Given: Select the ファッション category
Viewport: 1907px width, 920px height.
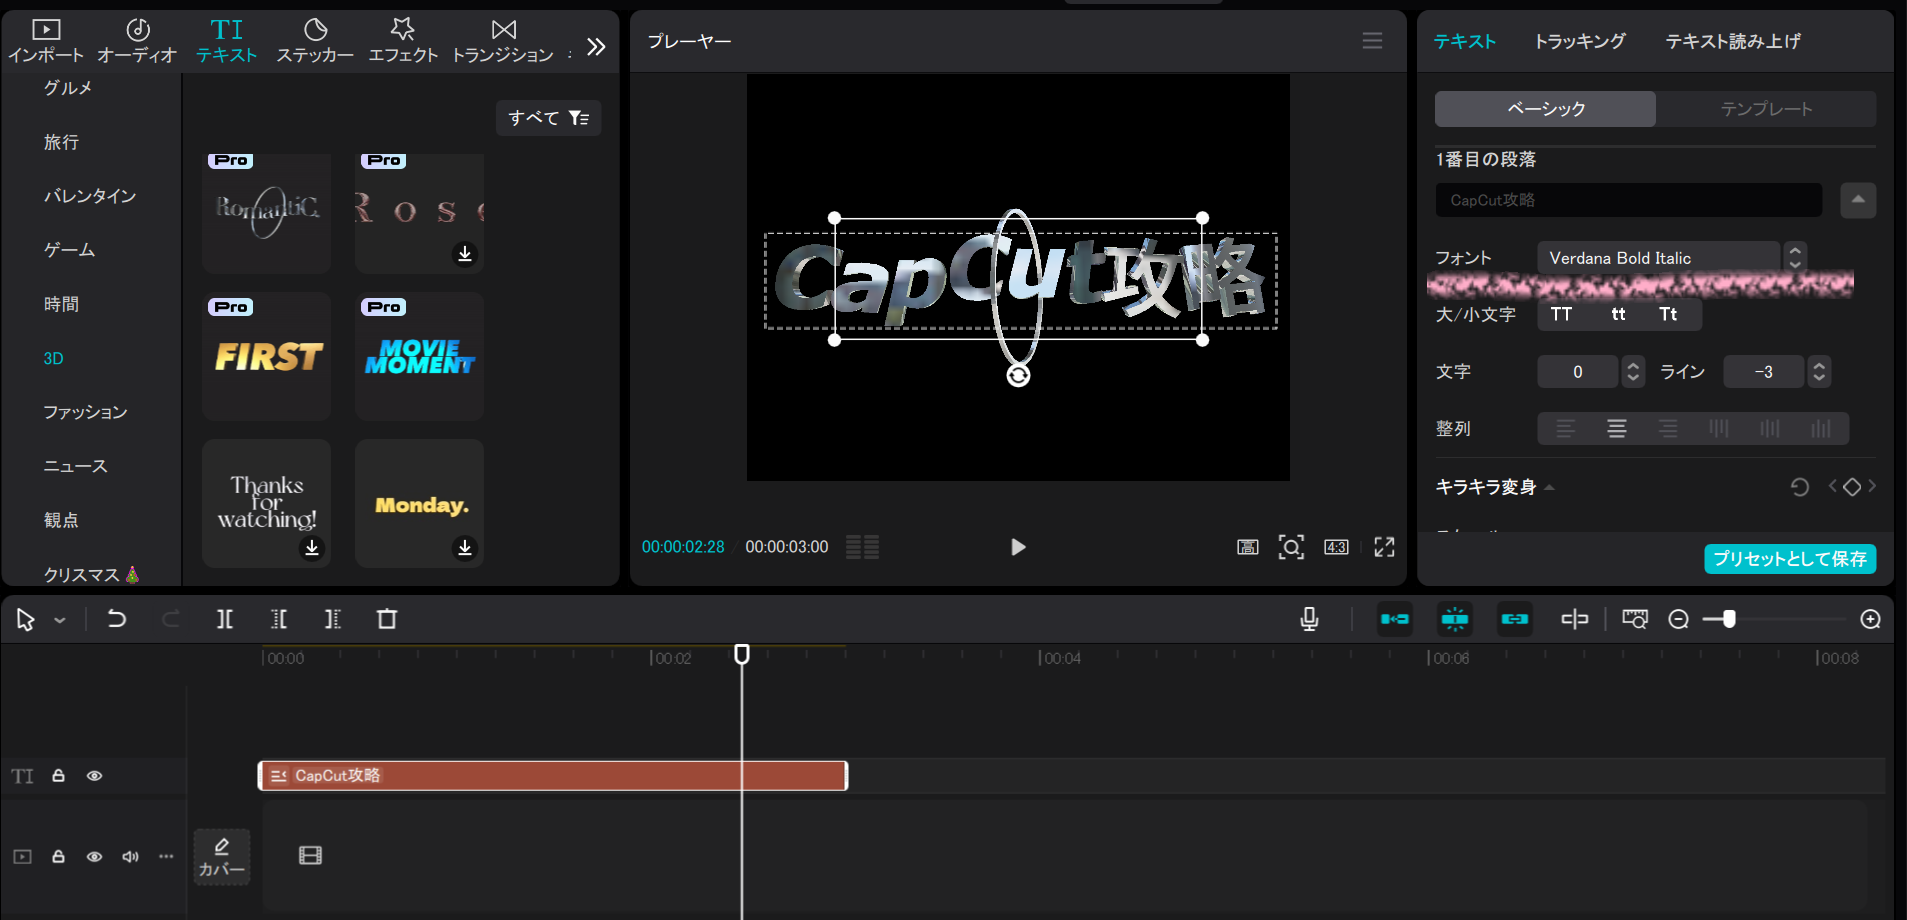Looking at the screenshot, I should click(85, 412).
